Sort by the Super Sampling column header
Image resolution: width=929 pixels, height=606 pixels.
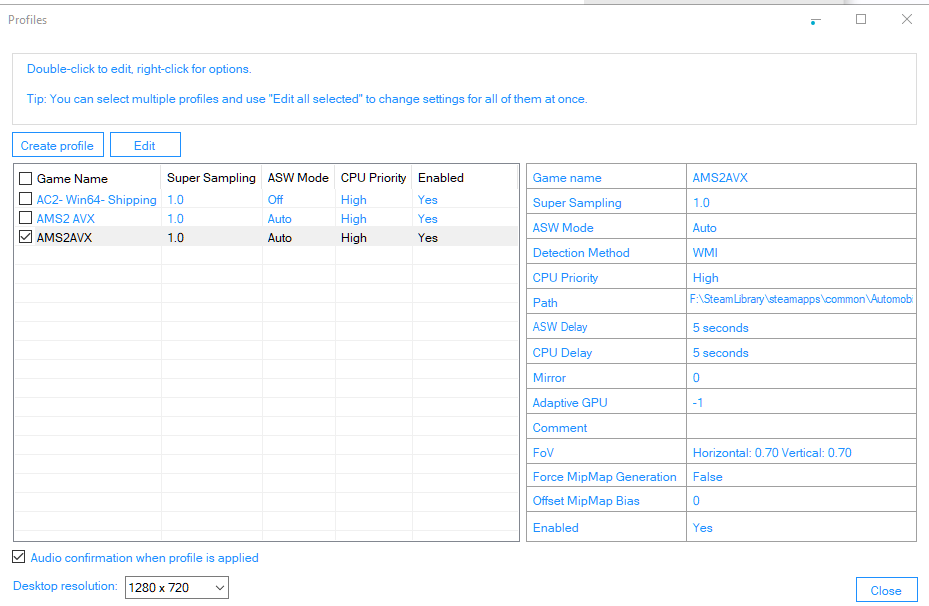click(211, 178)
